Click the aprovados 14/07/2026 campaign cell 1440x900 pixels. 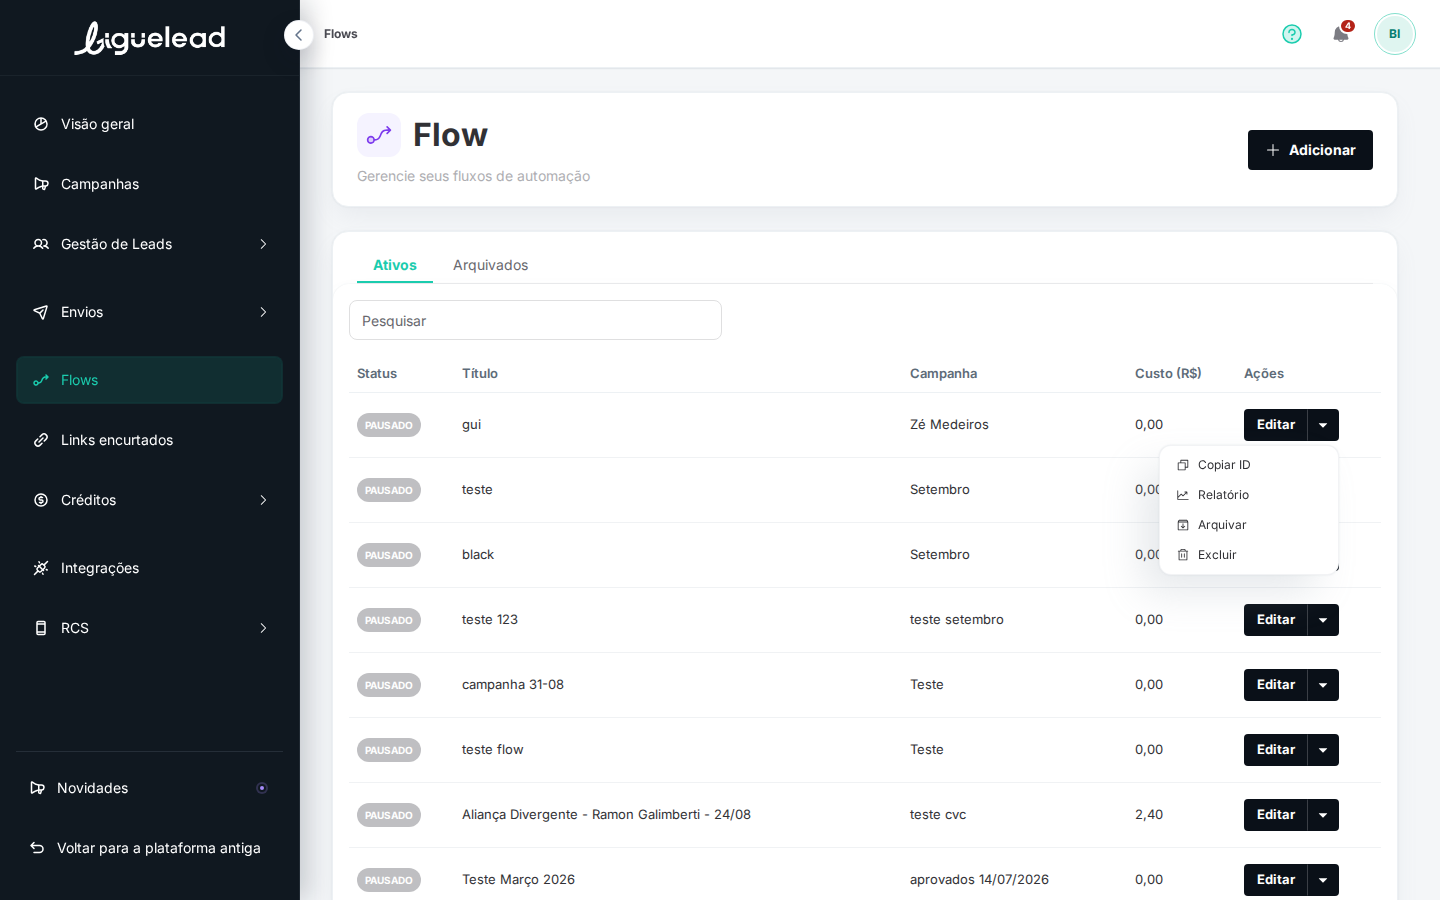click(x=979, y=880)
